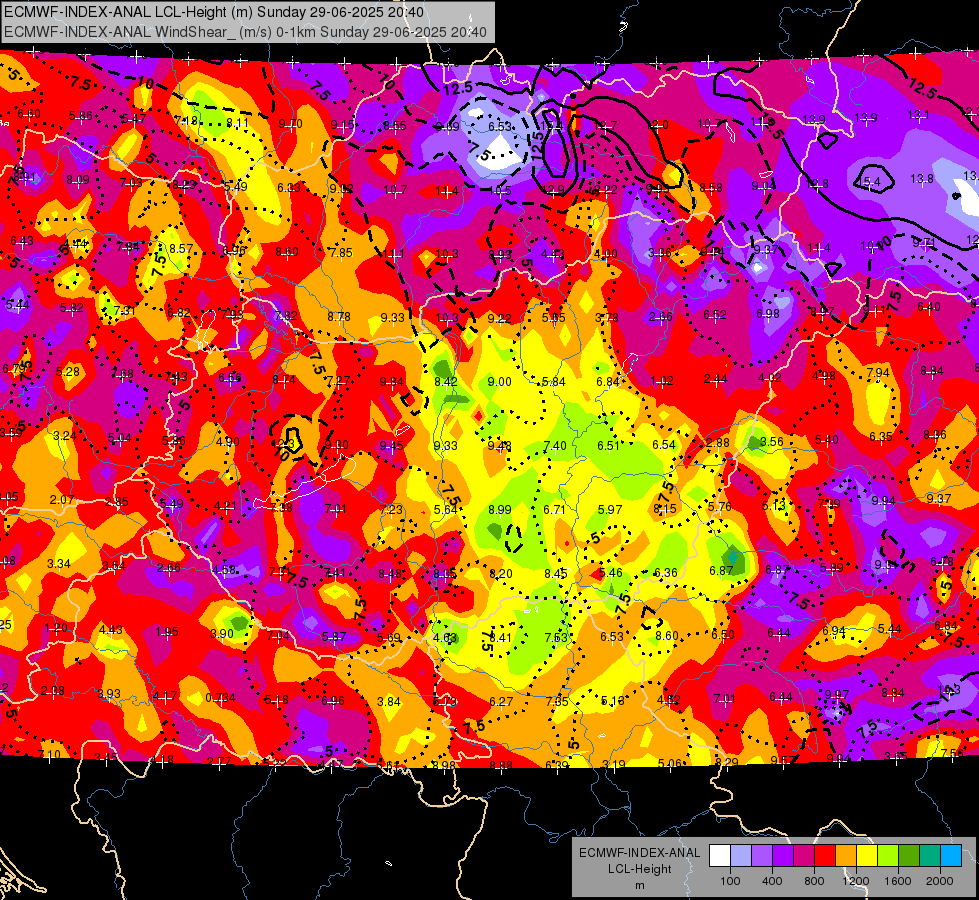Click the map value 7.40
Screen dimensions: 979x900
[555, 445]
